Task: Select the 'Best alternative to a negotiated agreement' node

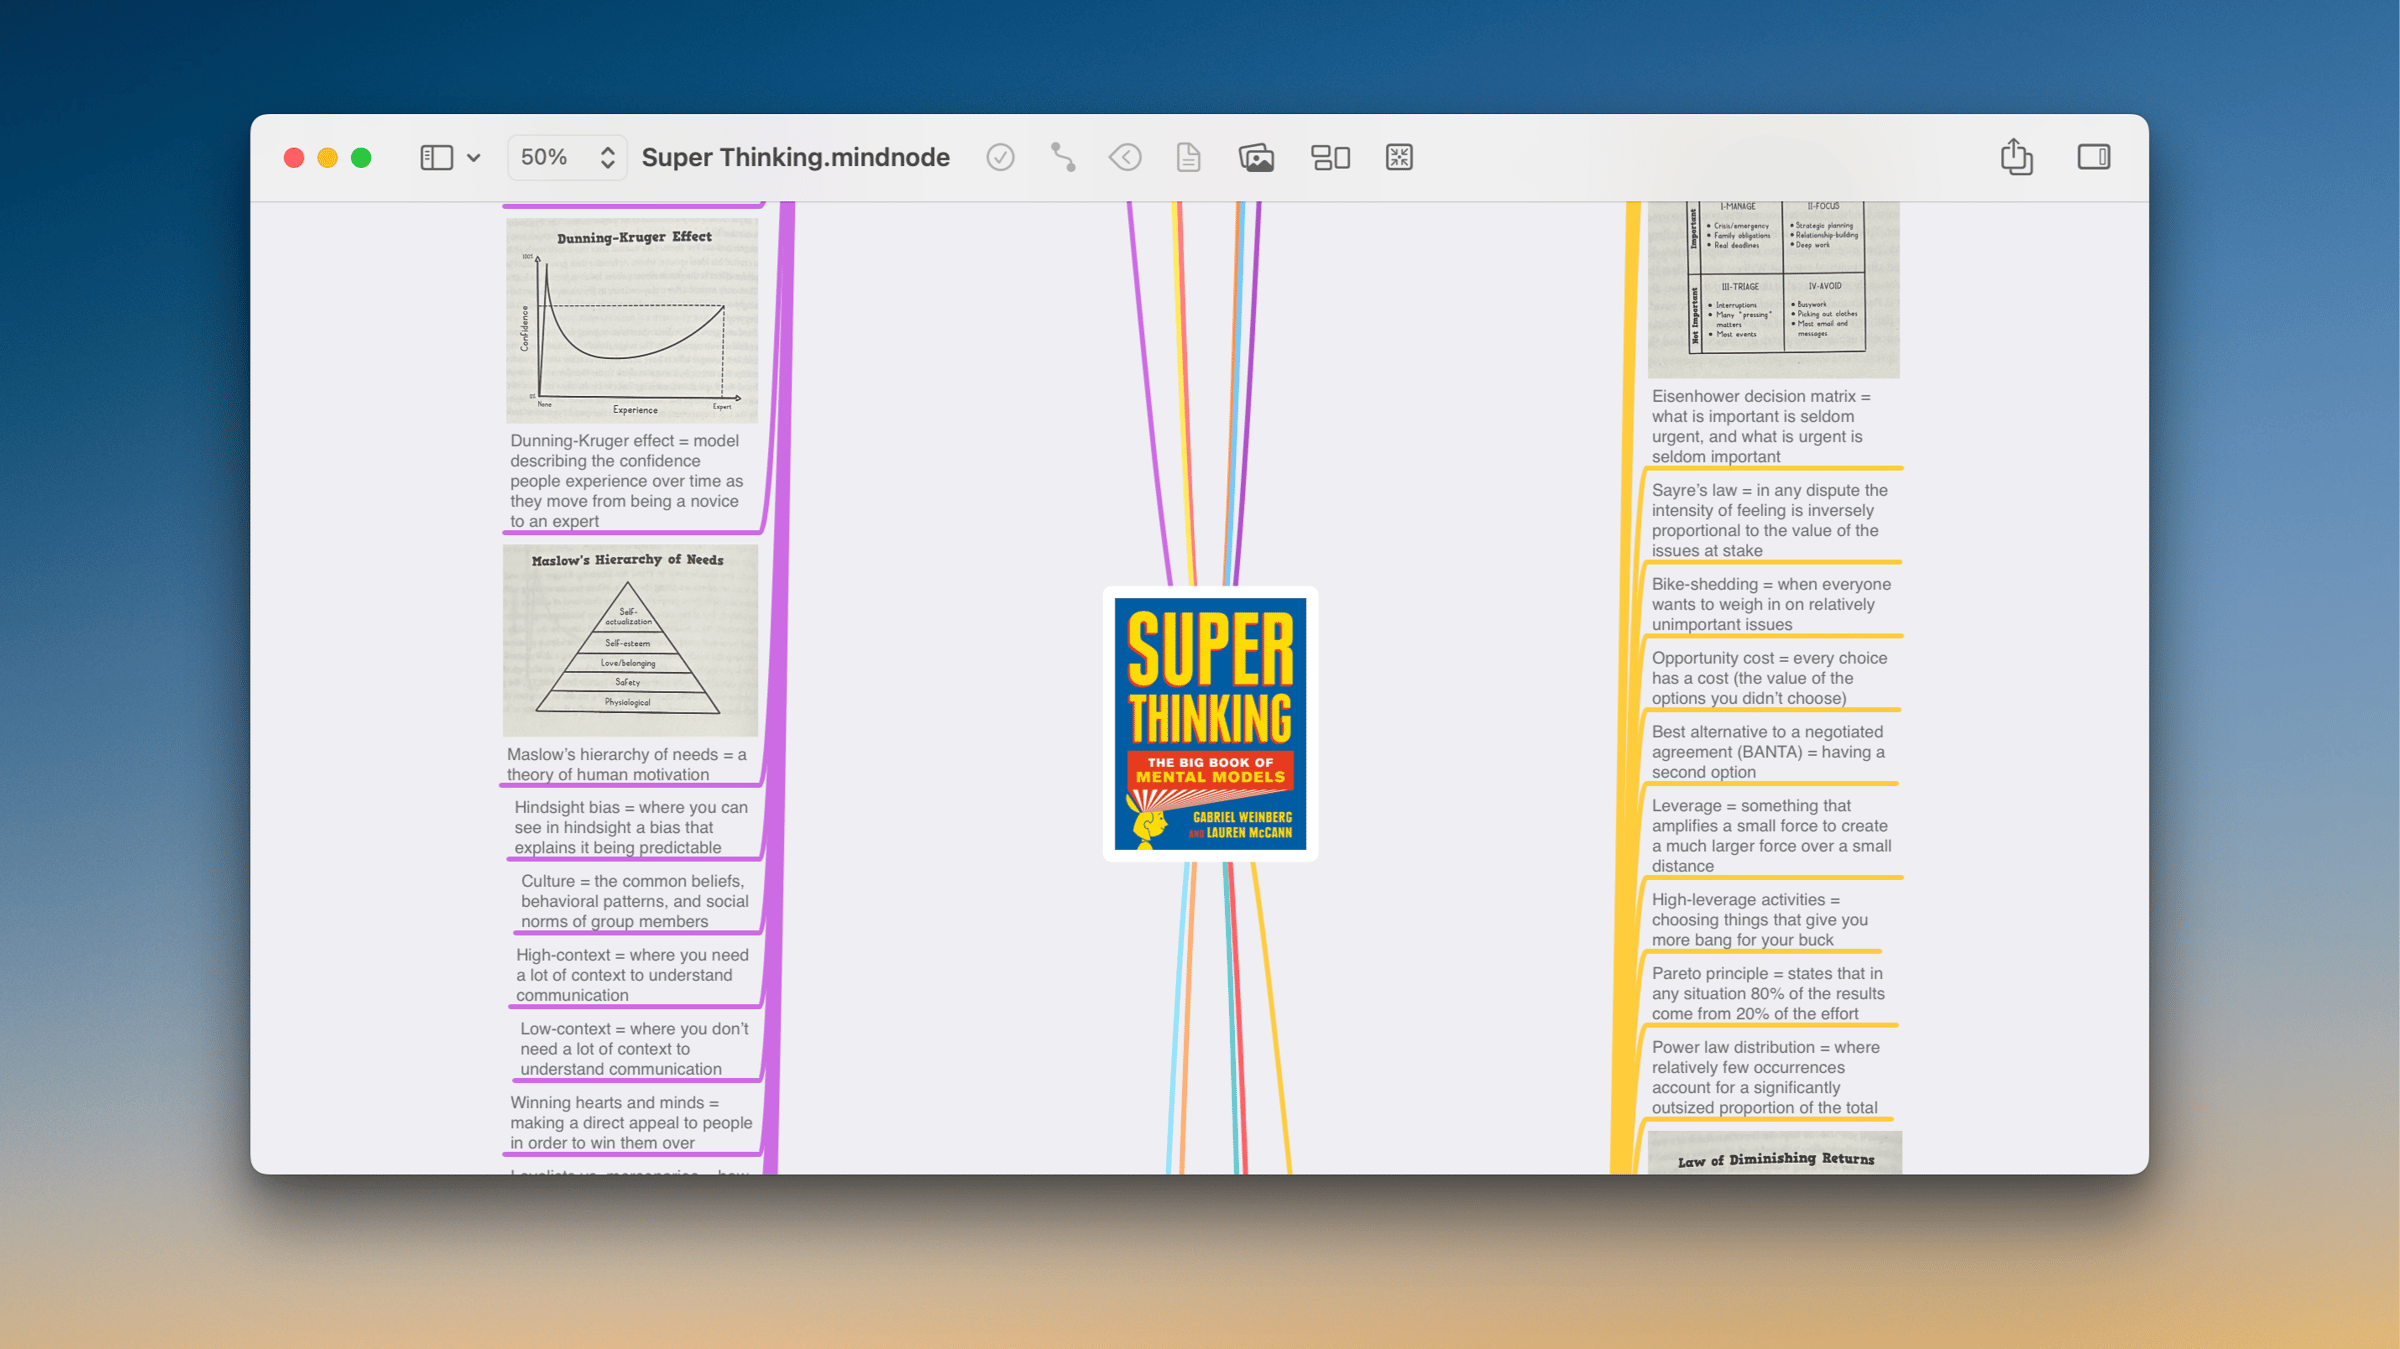Action: [1768, 752]
